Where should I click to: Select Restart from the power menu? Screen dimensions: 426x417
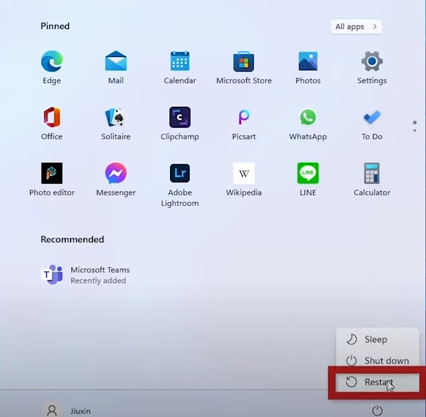377,382
